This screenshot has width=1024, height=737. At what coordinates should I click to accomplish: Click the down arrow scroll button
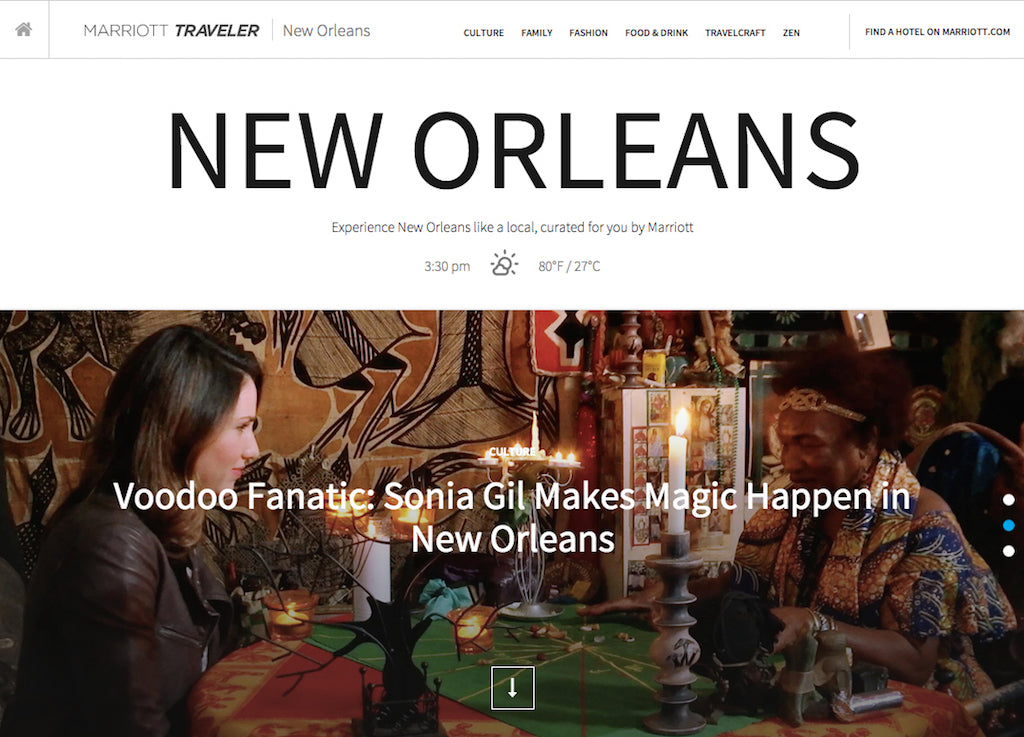click(x=513, y=688)
